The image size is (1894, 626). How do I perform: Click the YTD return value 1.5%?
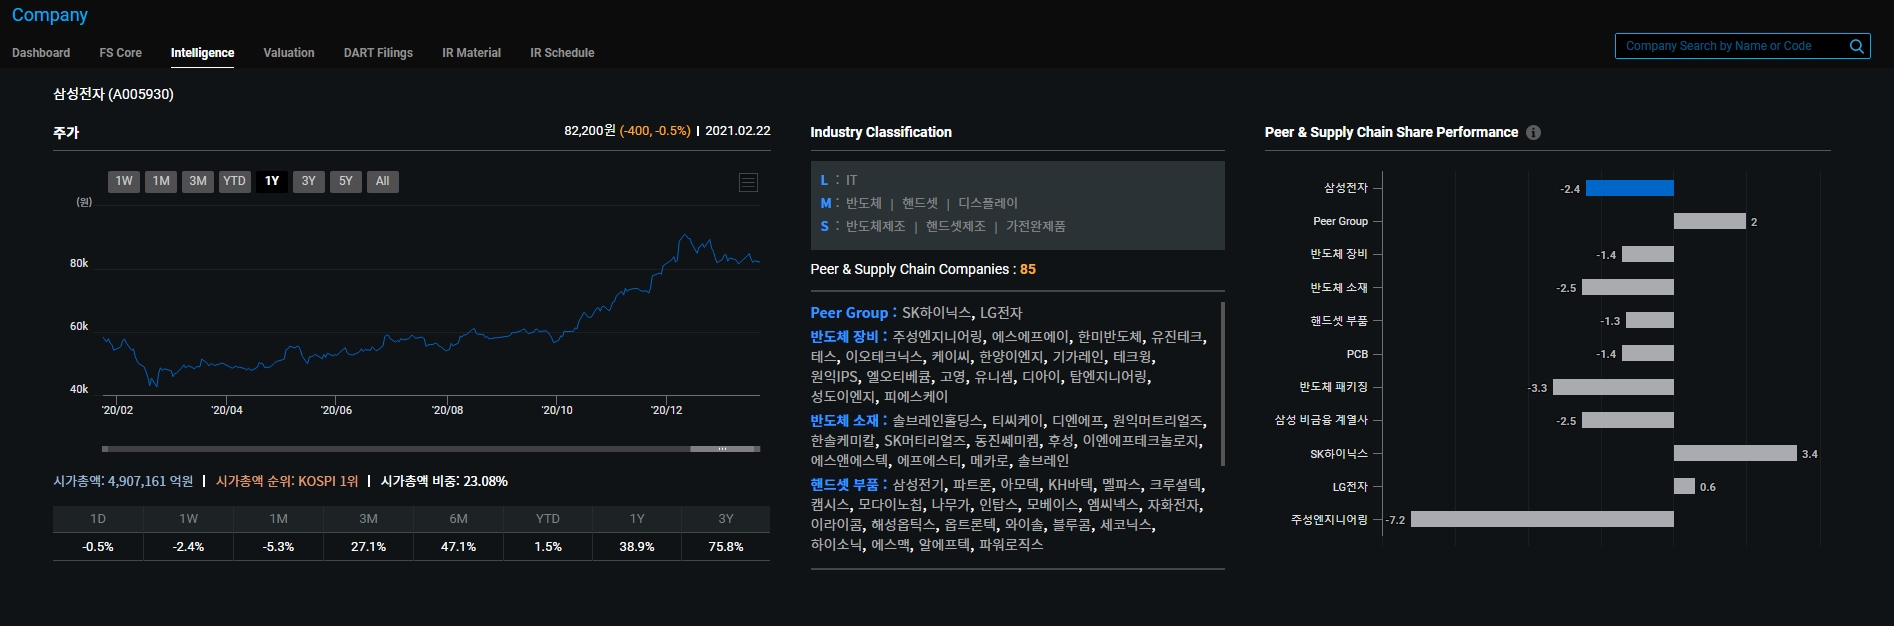(548, 547)
